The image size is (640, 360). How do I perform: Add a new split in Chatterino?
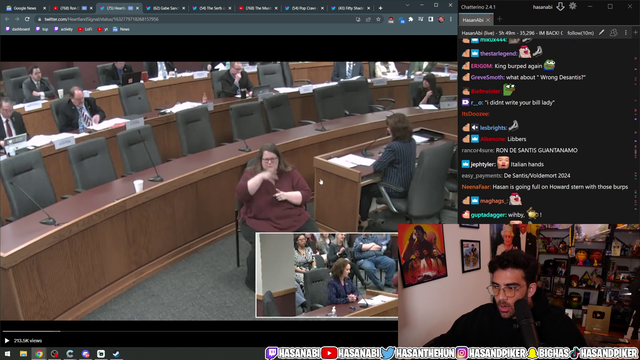[x=636, y=33]
